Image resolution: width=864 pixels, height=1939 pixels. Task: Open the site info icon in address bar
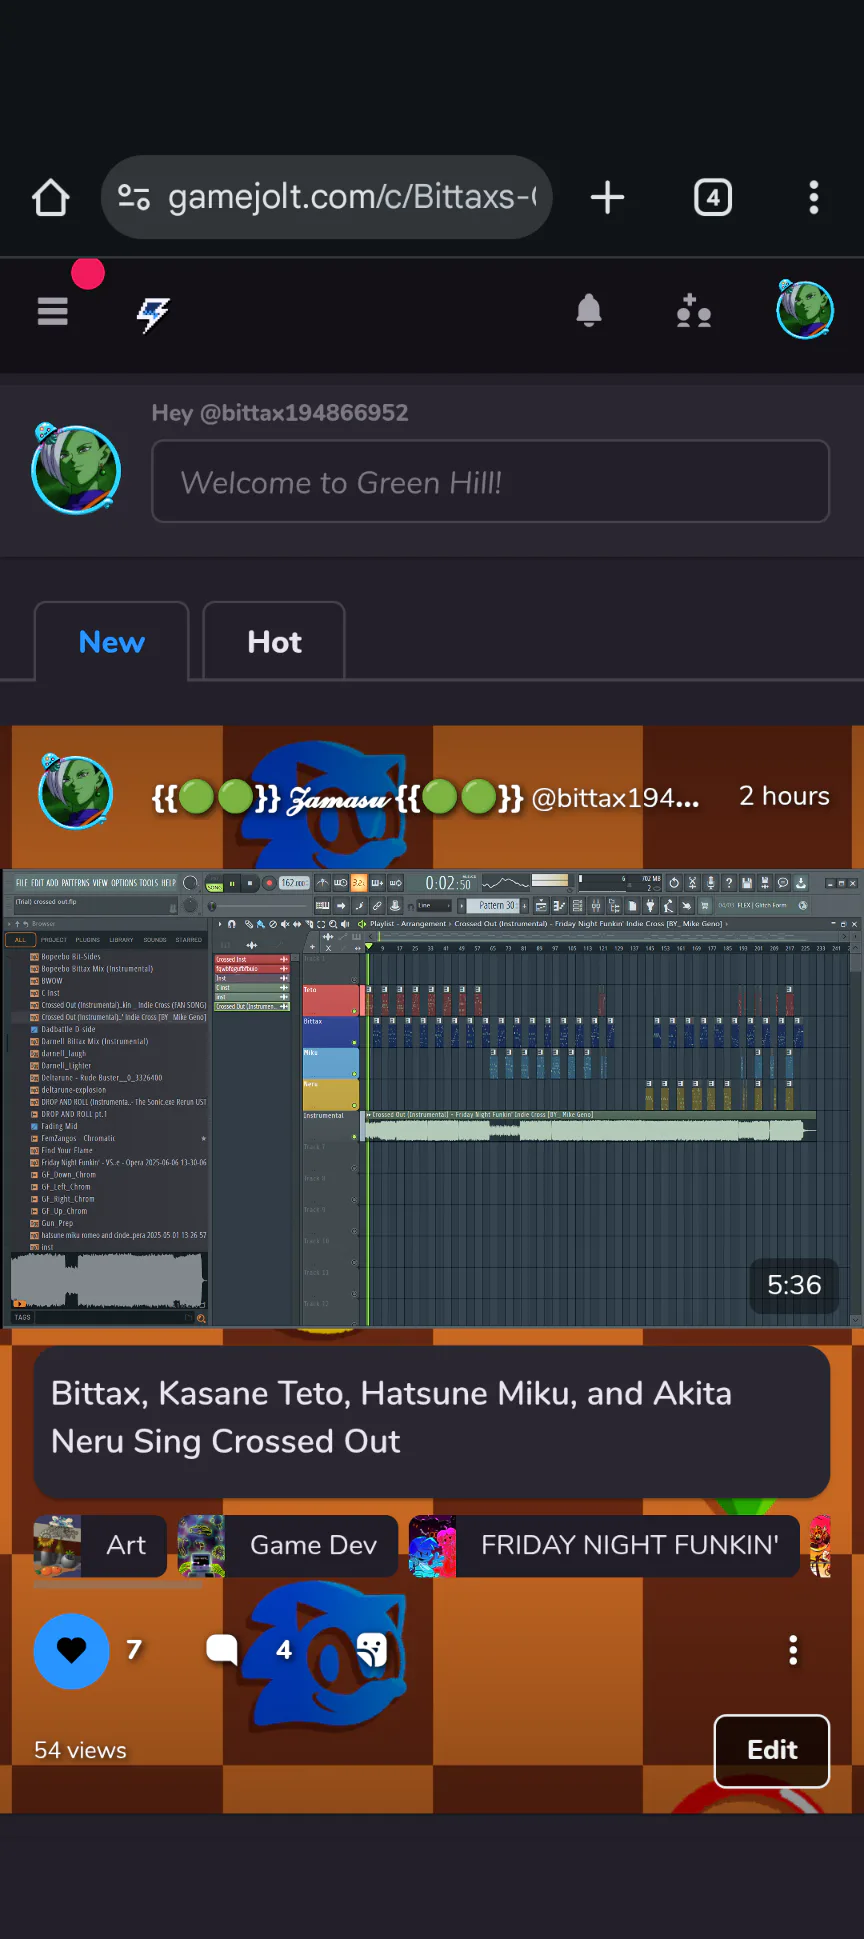pos(134,197)
